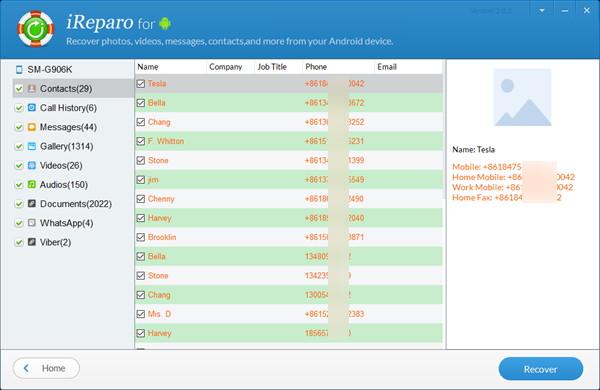Open the title bar dropdown menu arrow
600x390 pixels.
[x=542, y=11]
